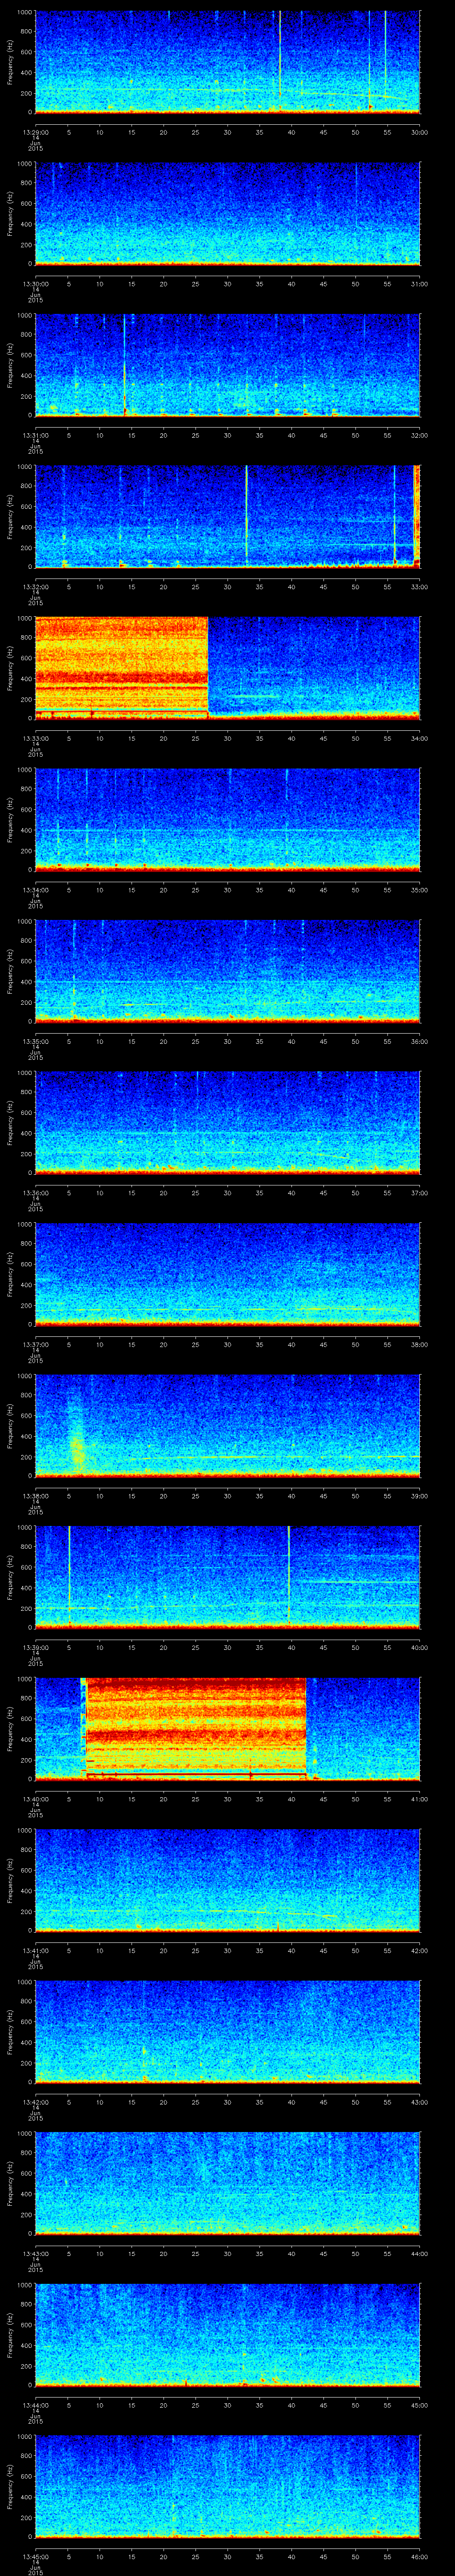The image size is (455, 2576).
Task: Click Frequency (Hz) axis label of the 13:33:00 spectrogram
Action: click(10, 668)
